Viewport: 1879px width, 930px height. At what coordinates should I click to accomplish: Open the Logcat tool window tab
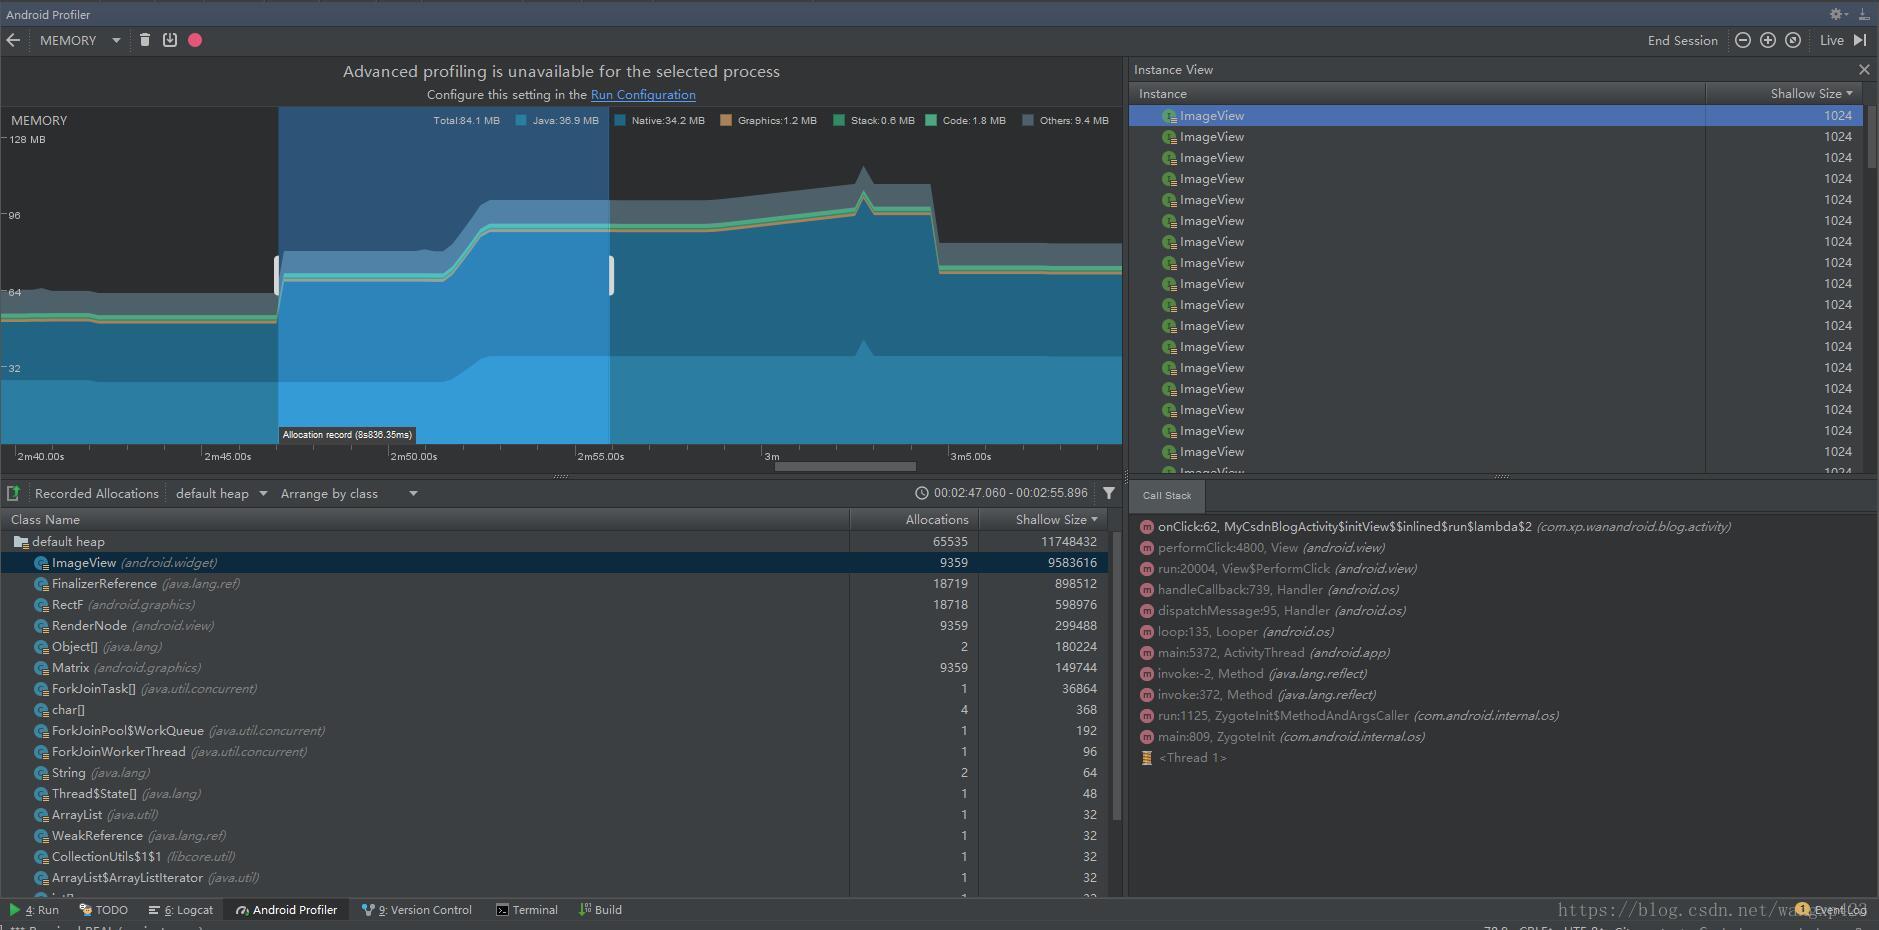[x=180, y=910]
